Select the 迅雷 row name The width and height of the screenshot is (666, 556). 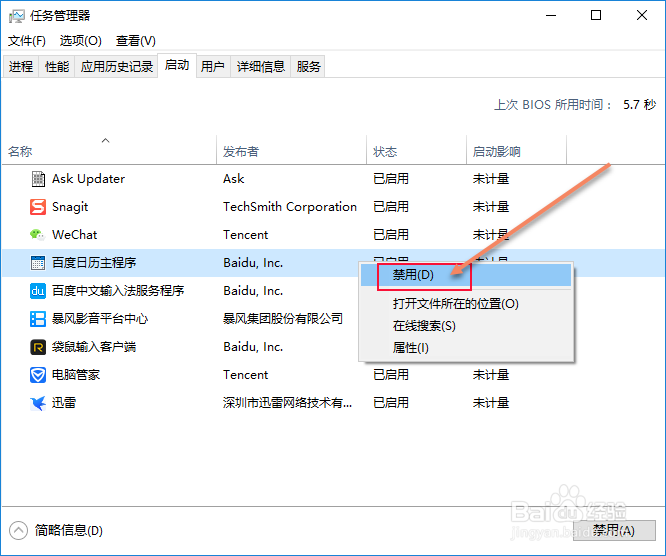click(x=64, y=403)
